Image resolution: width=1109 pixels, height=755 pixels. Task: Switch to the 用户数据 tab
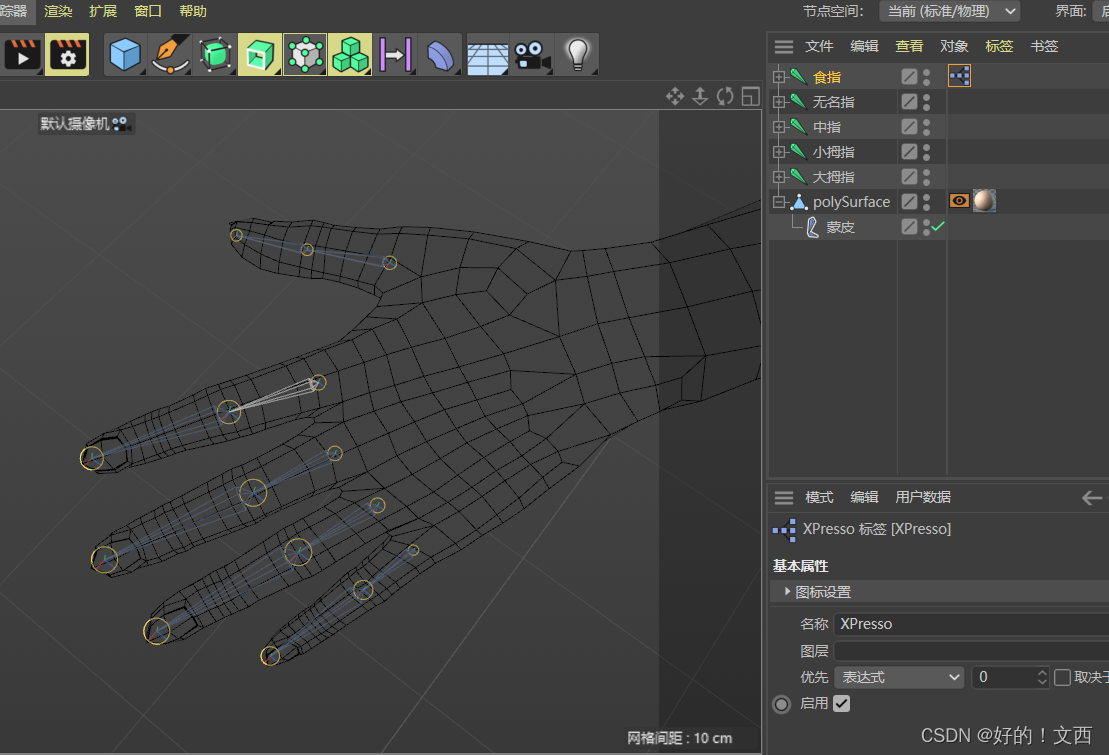point(923,497)
